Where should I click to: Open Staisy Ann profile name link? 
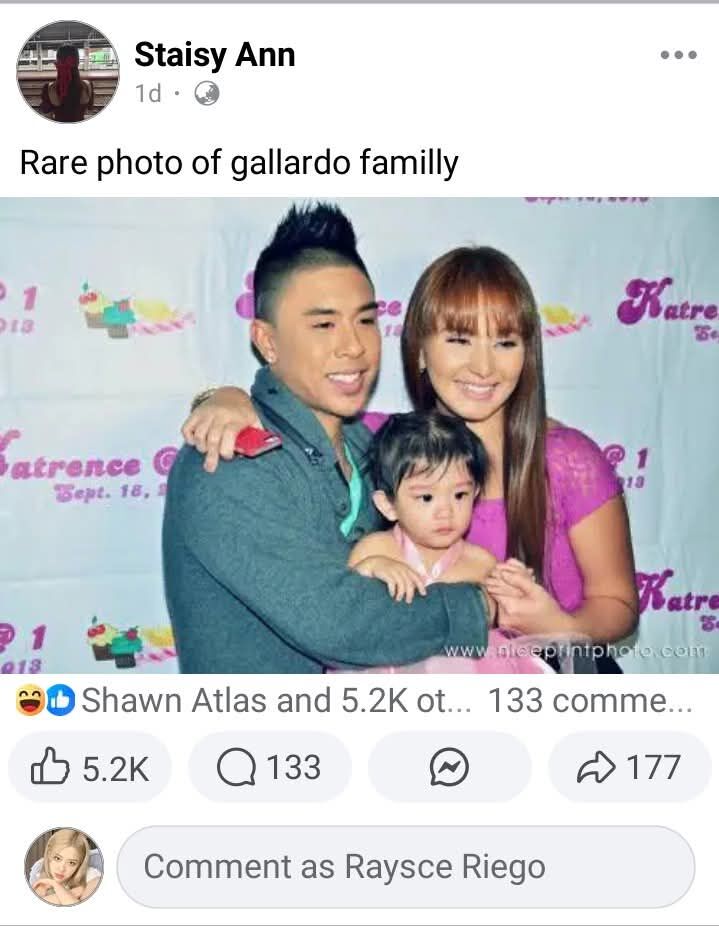pos(214,55)
